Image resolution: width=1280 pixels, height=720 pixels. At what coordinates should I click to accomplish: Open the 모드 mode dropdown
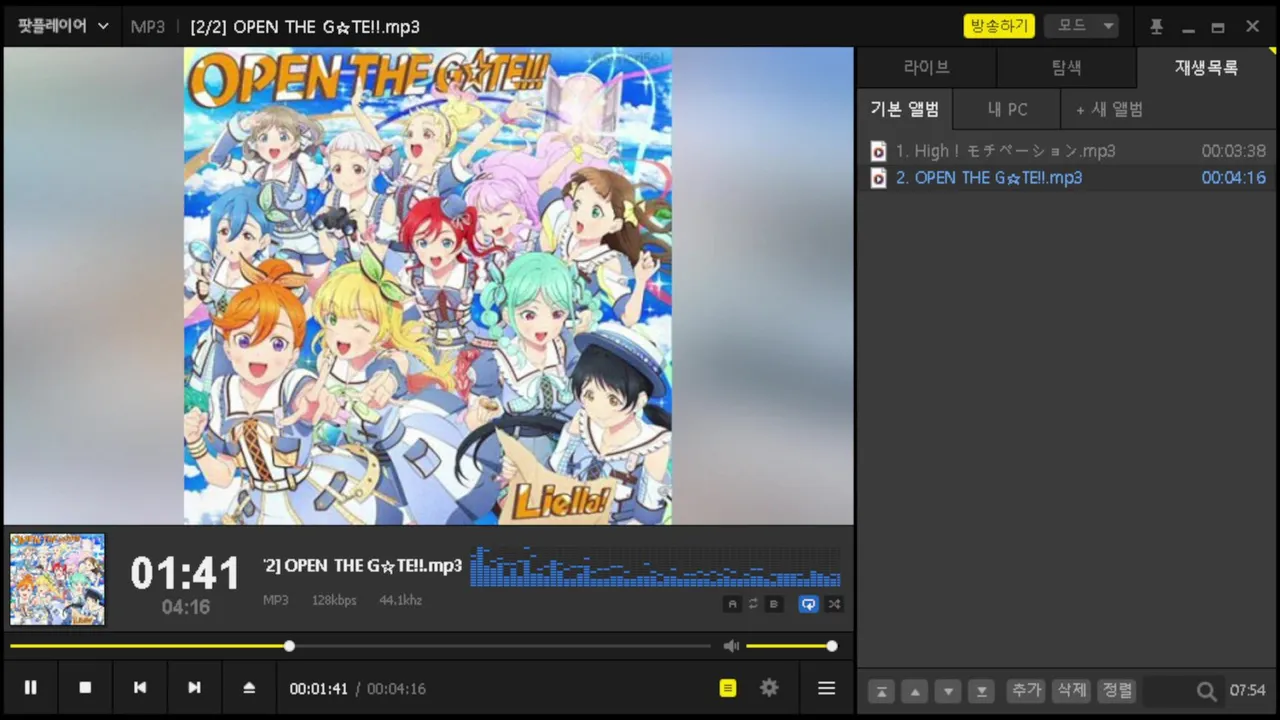pos(1081,26)
